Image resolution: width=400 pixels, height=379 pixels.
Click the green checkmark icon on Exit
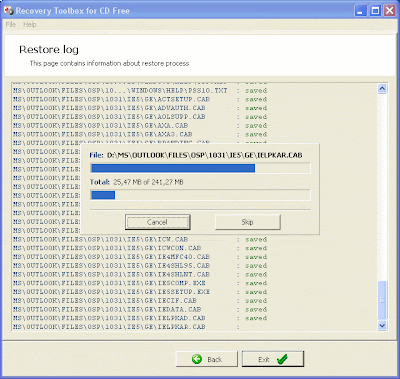[282, 359]
